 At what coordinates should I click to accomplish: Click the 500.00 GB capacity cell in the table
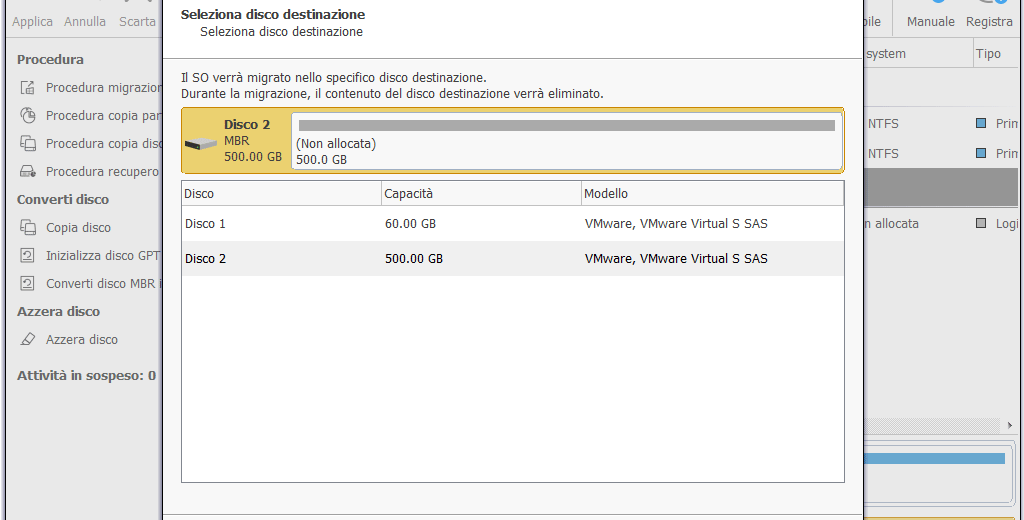[x=413, y=259]
